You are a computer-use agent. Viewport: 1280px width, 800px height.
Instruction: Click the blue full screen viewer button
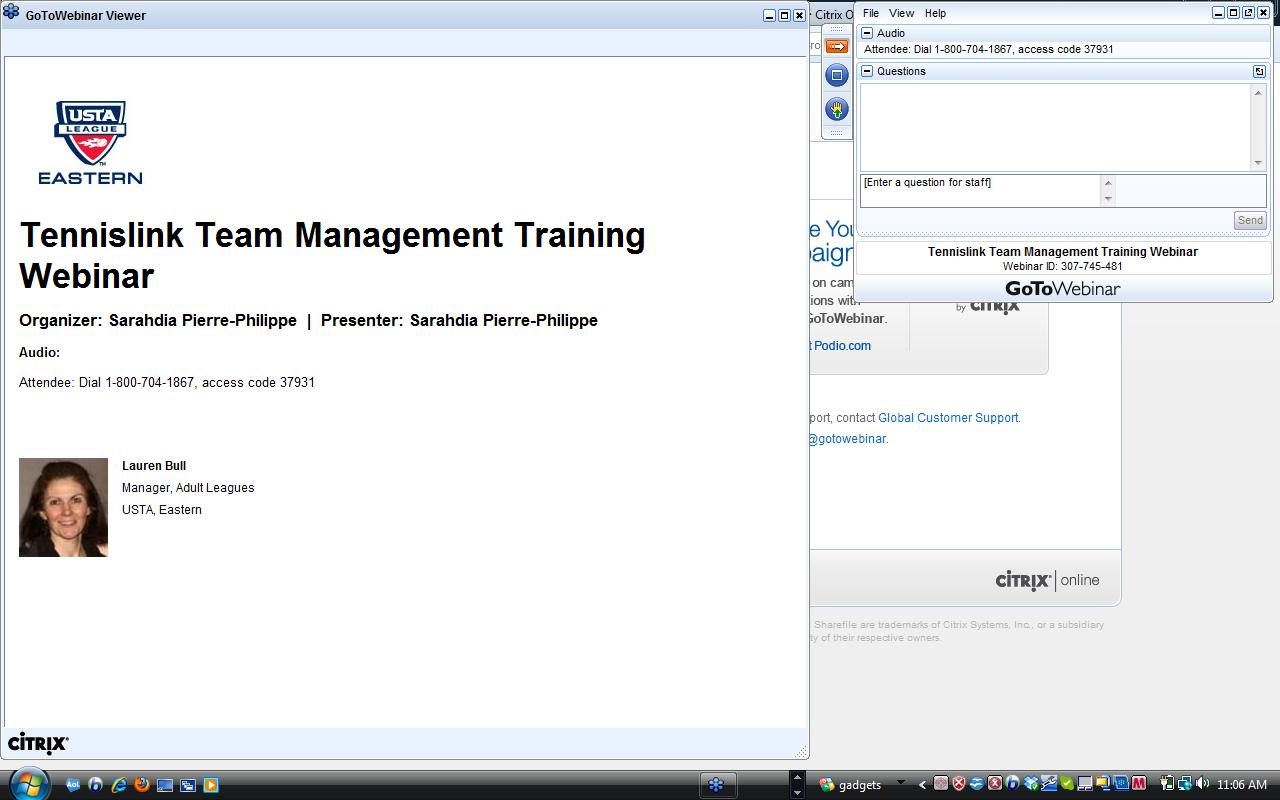click(x=837, y=75)
